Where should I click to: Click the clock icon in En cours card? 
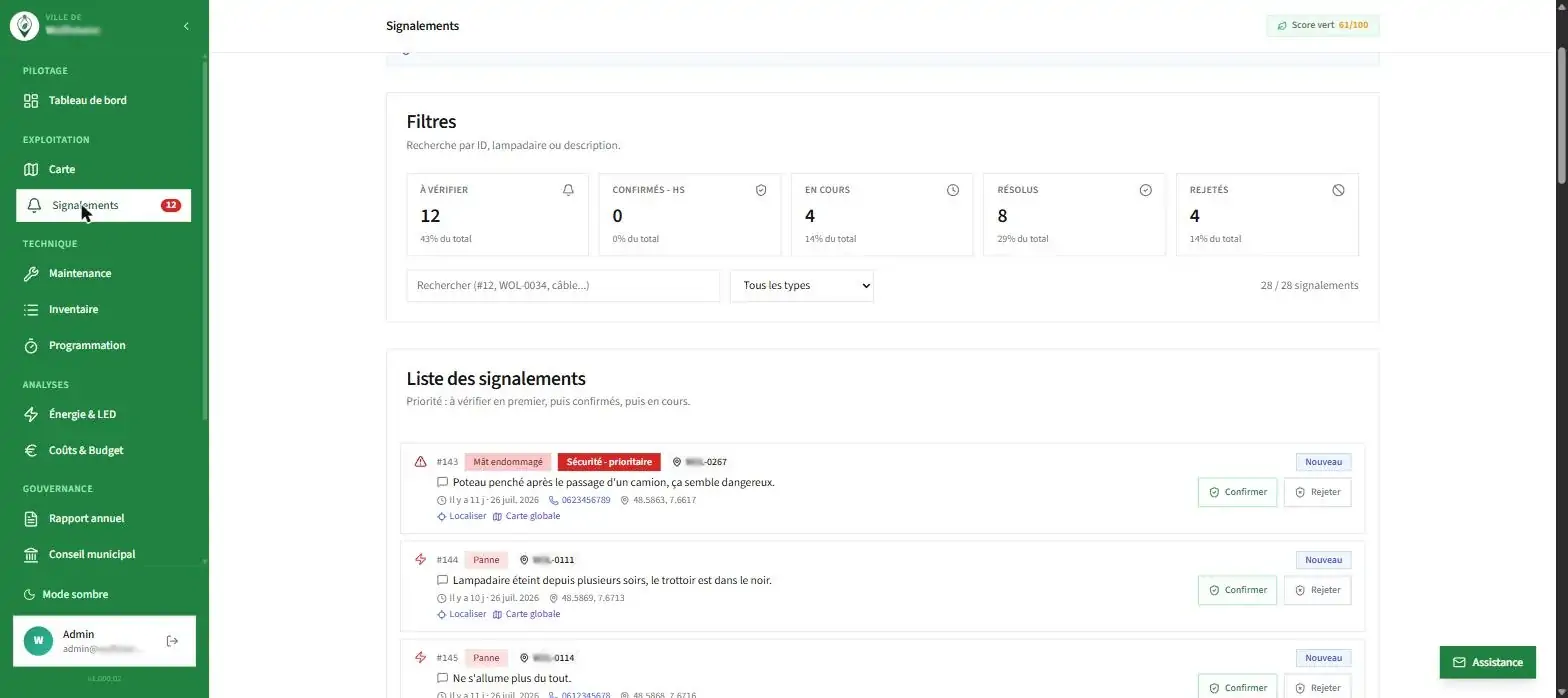pos(953,190)
